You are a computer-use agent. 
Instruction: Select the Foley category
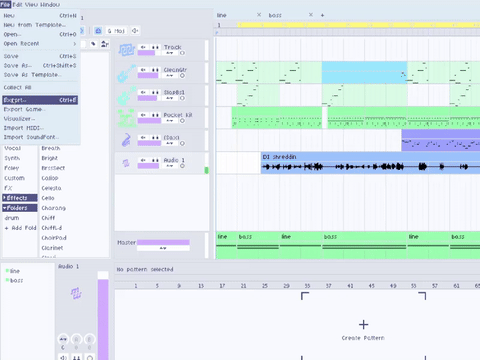[x=12, y=168]
